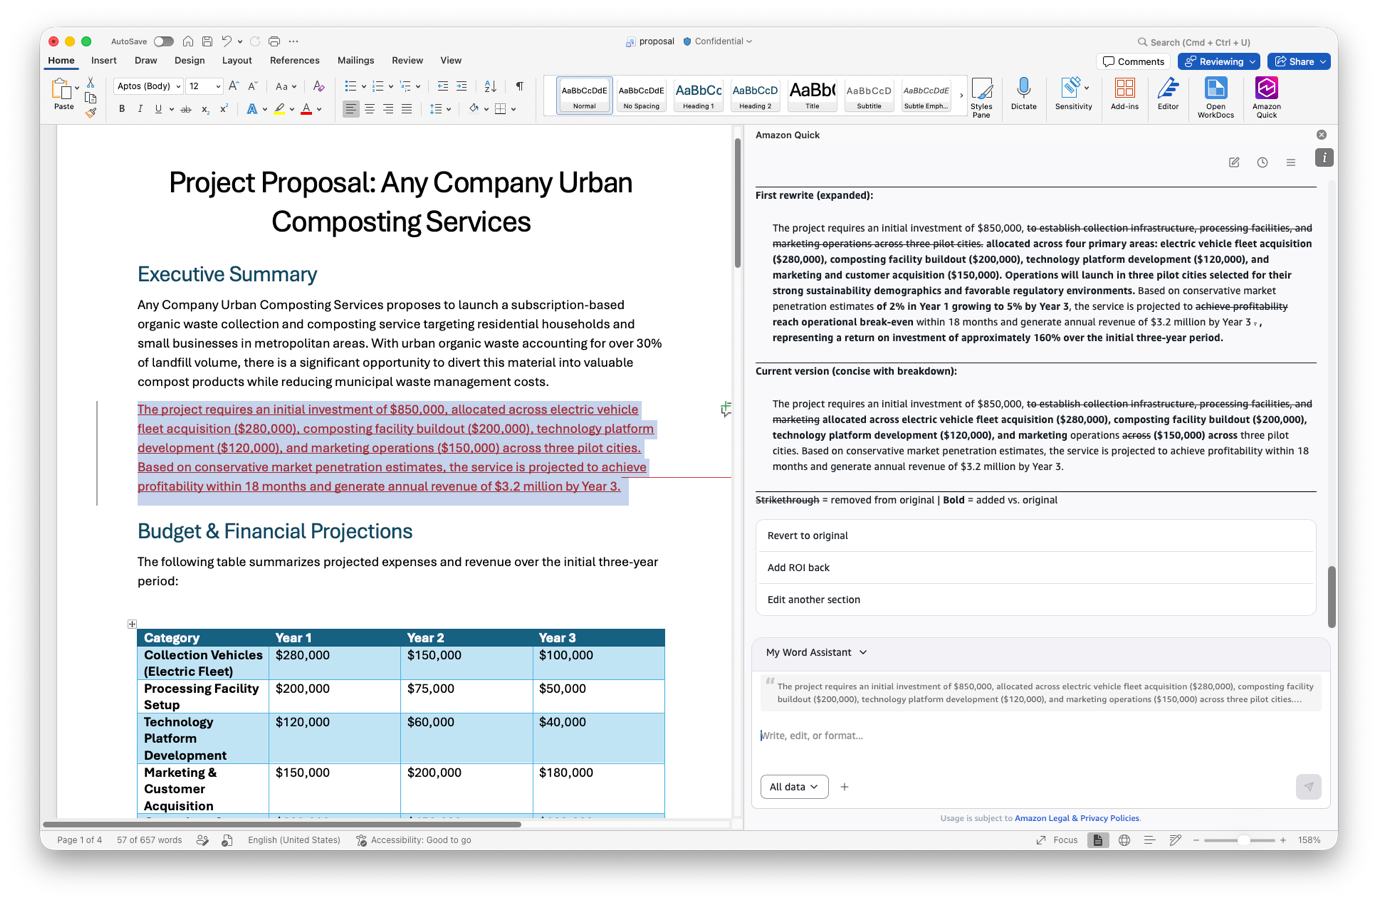The image size is (1378, 903).
Task: Open the Add-ins gallery
Action: 1124,94
